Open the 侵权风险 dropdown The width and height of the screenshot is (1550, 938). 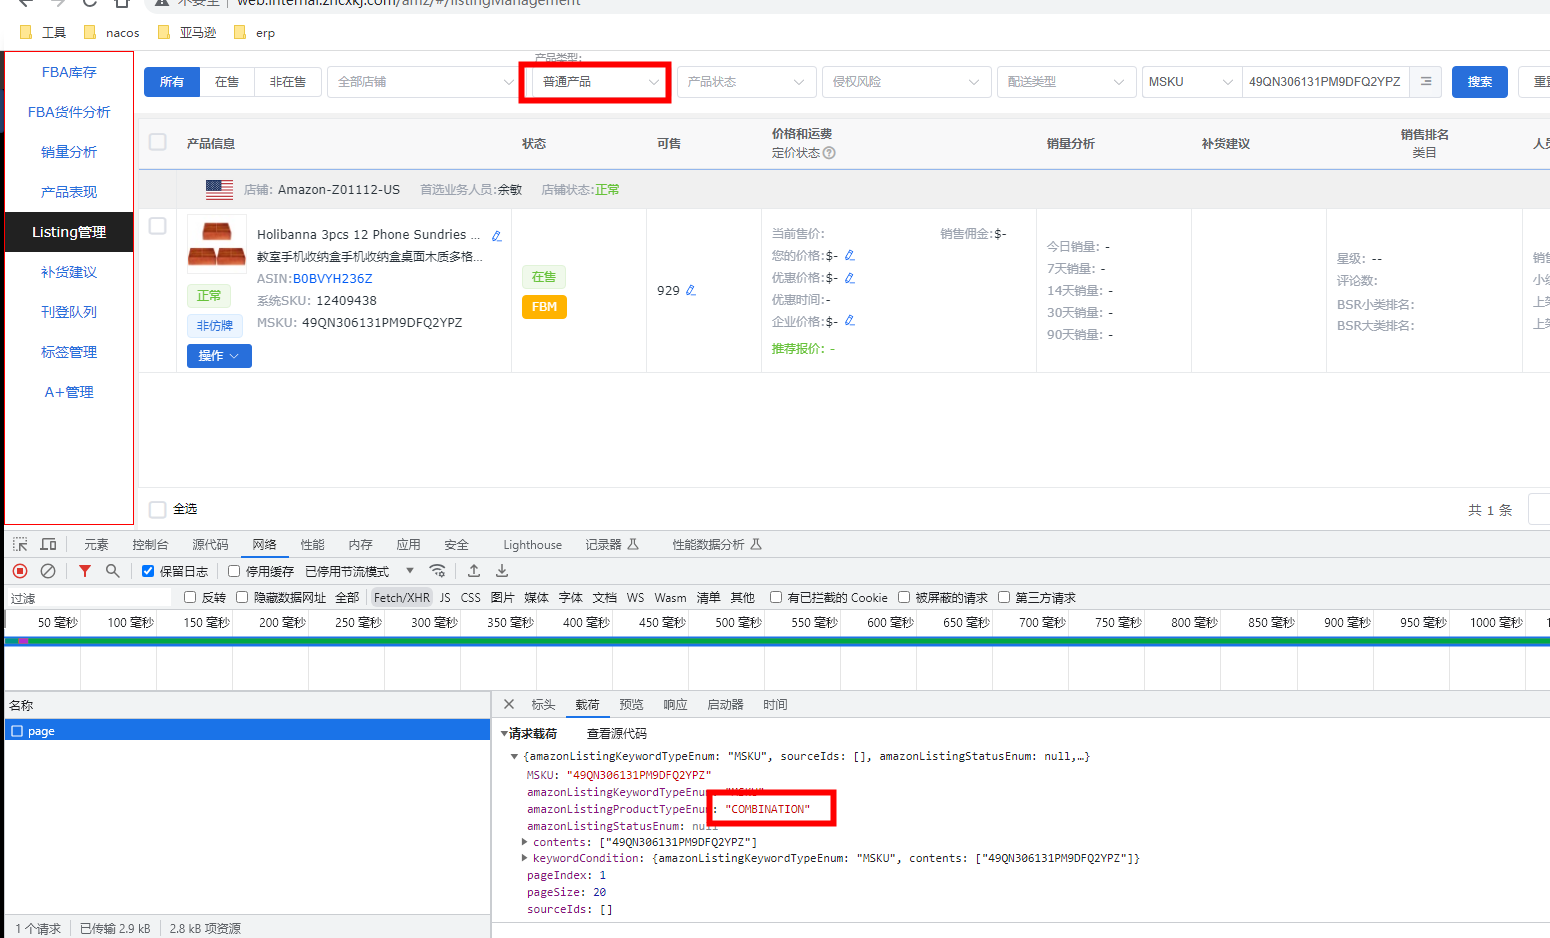907,82
